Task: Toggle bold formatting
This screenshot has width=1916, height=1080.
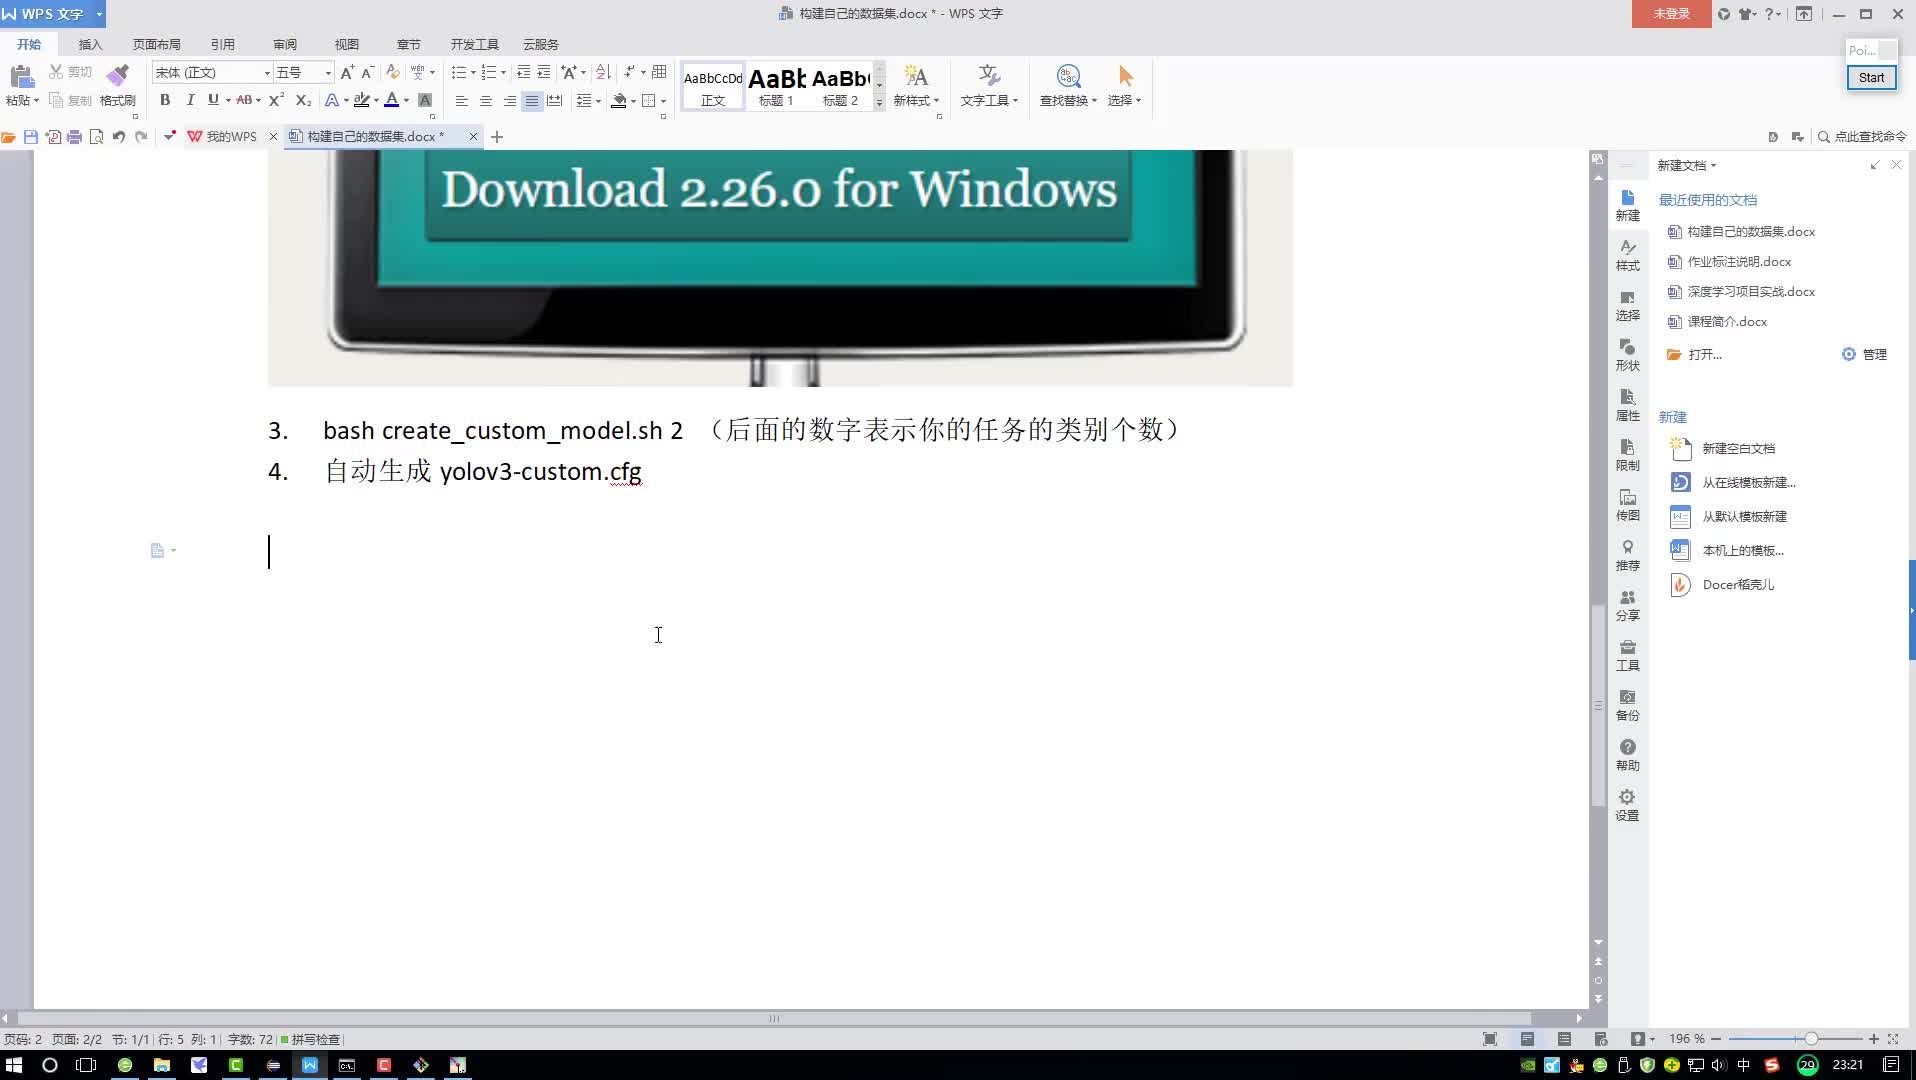Action: click(x=165, y=100)
